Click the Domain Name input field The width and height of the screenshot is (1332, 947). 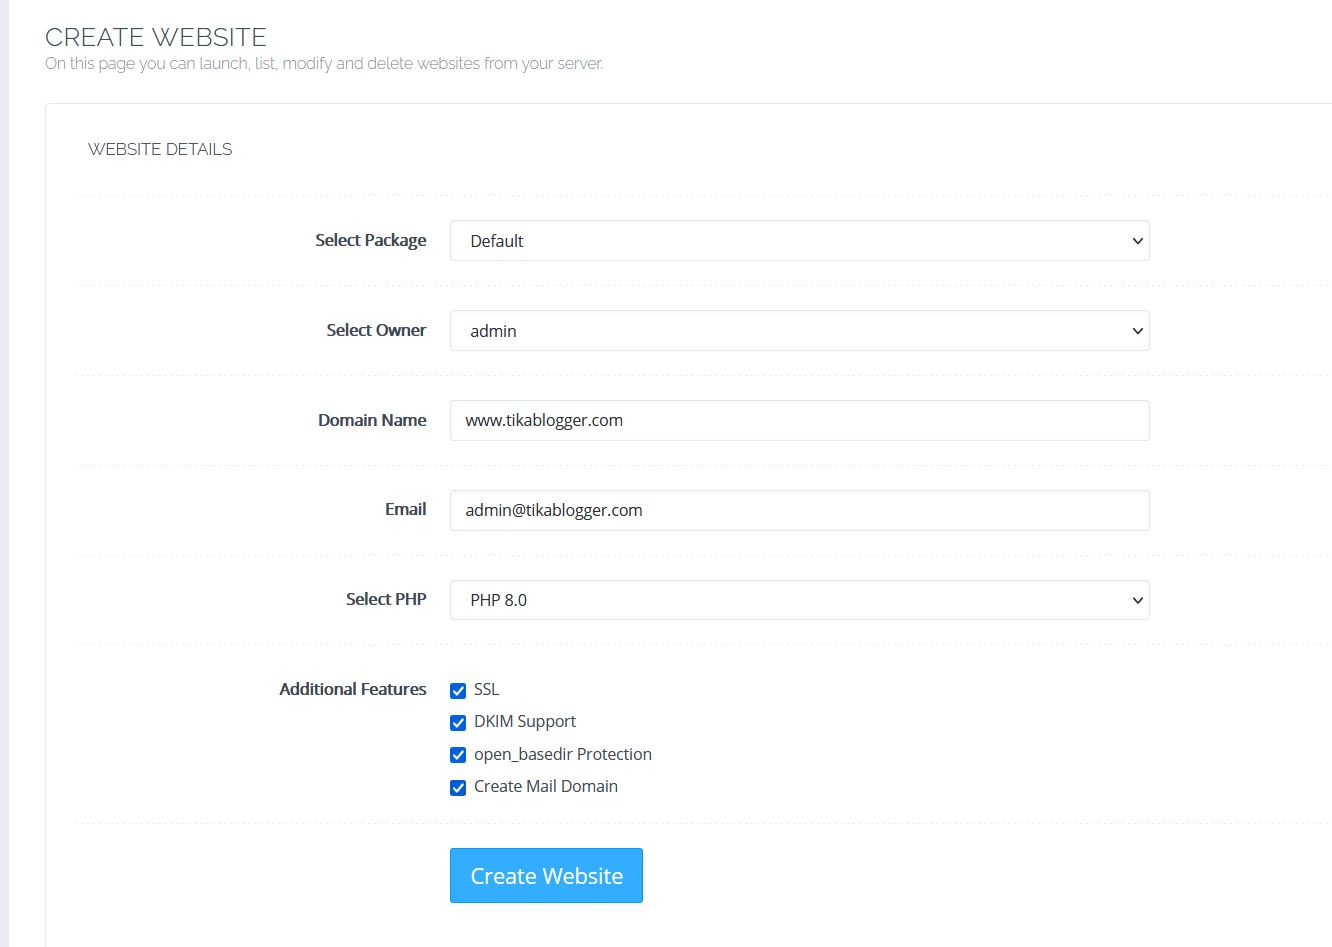[799, 420]
